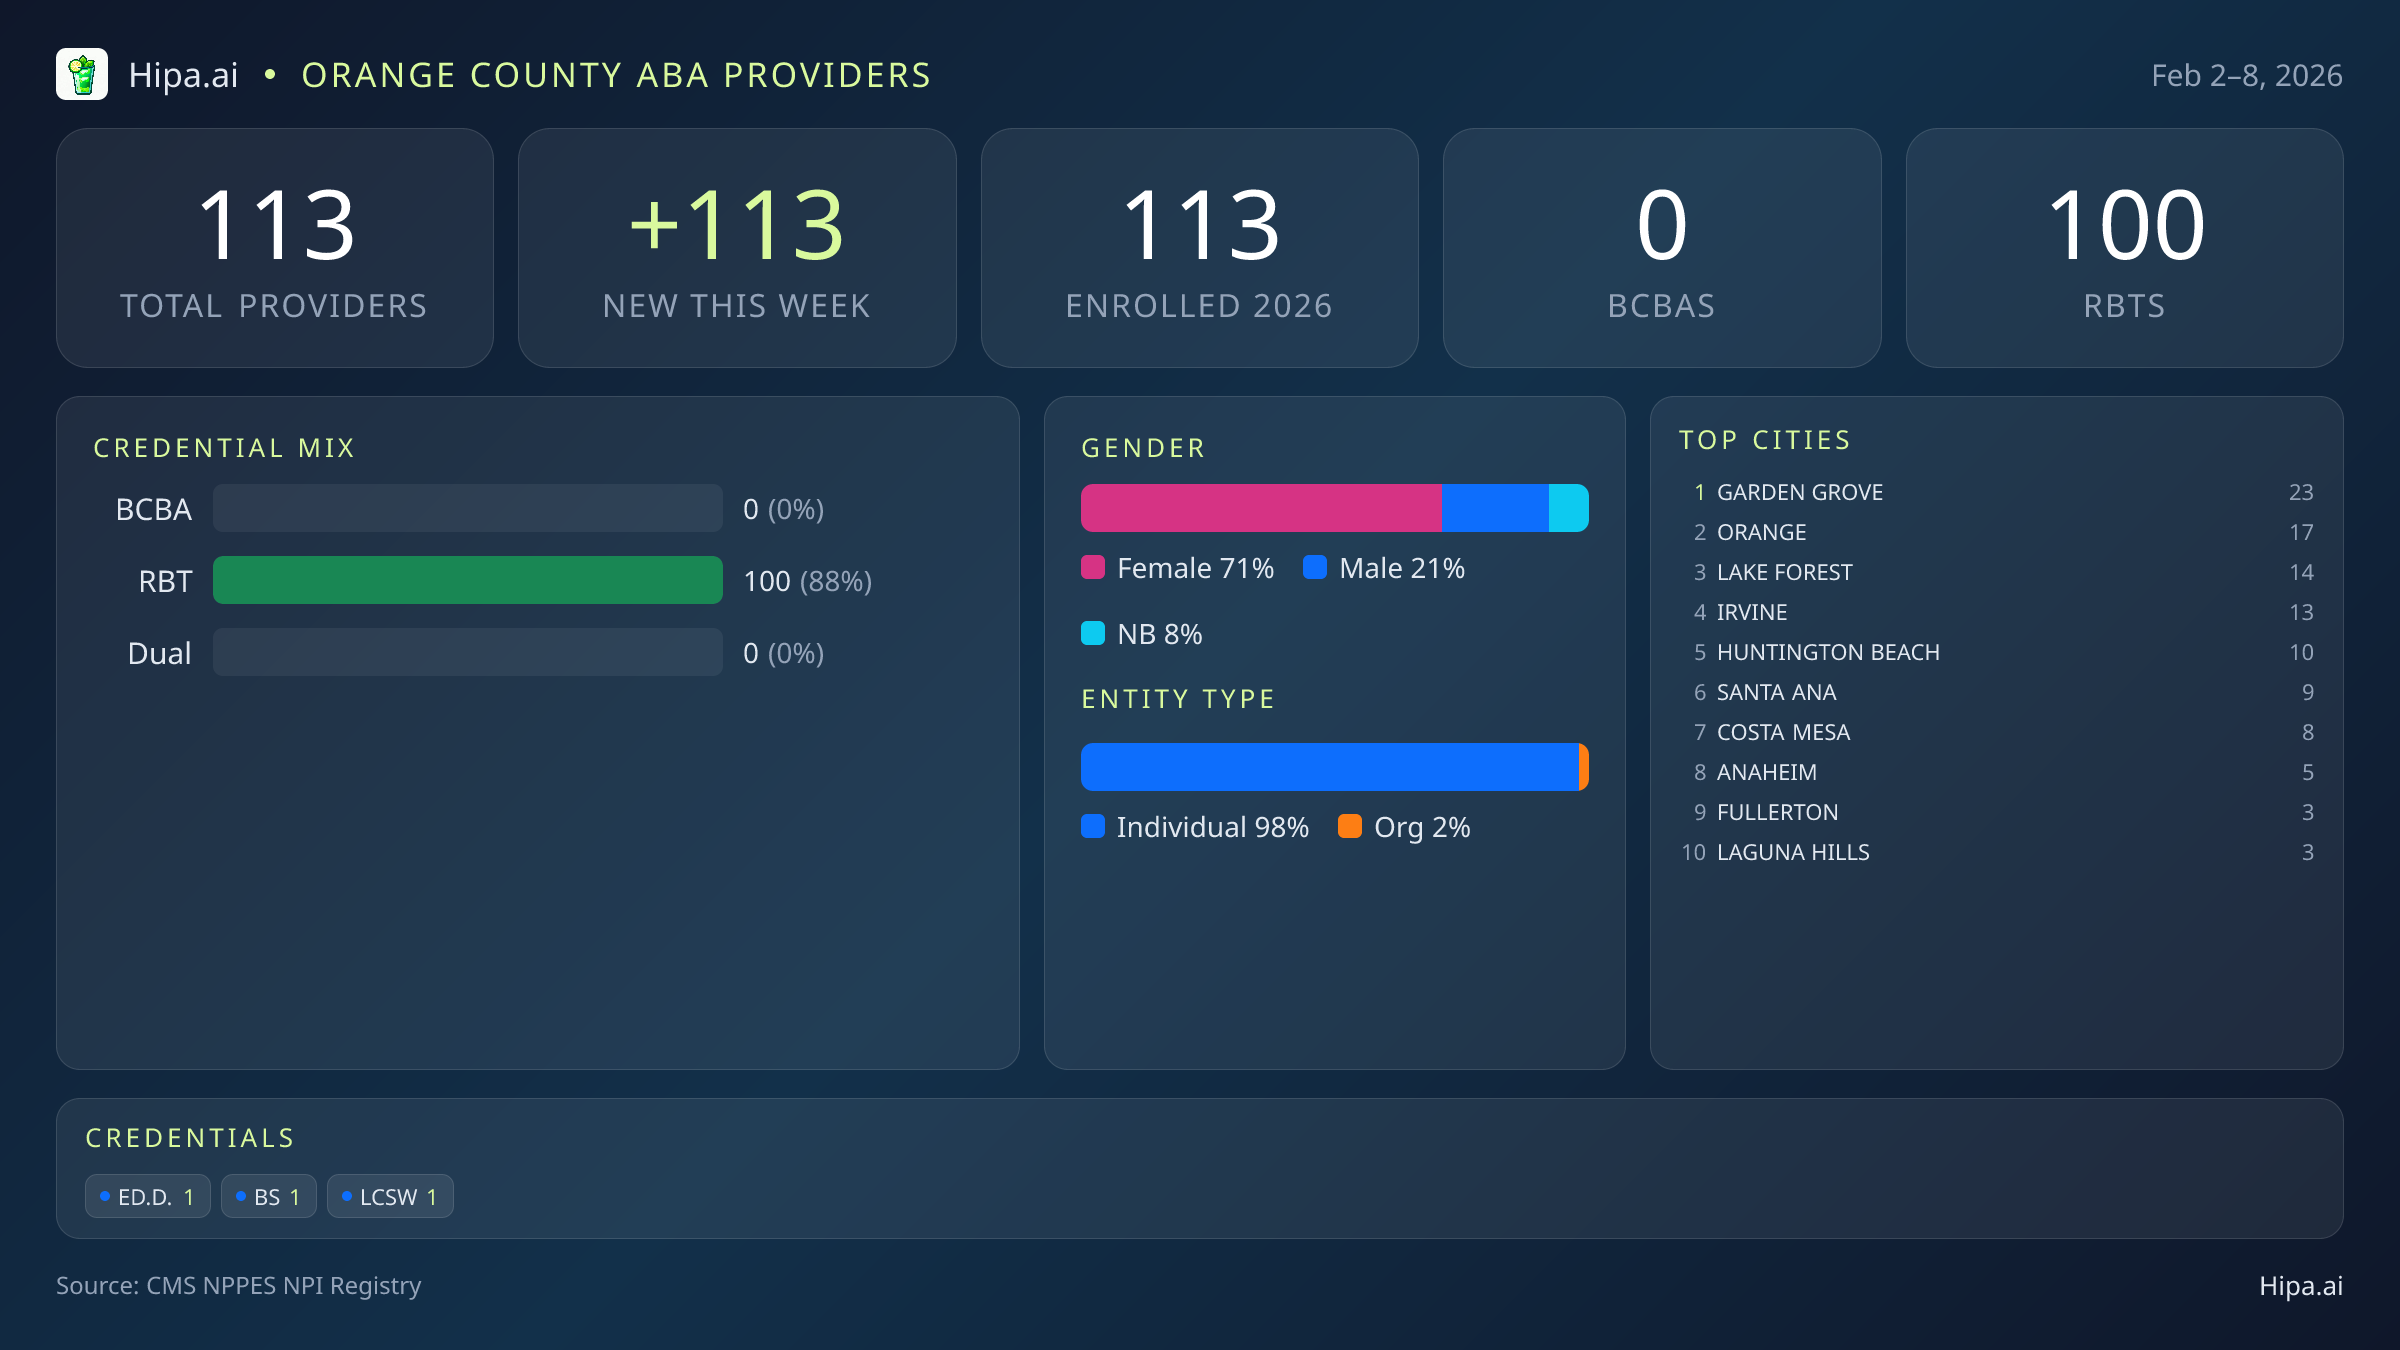Toggle the LCSW 1 credential chip

[390, 1195]
